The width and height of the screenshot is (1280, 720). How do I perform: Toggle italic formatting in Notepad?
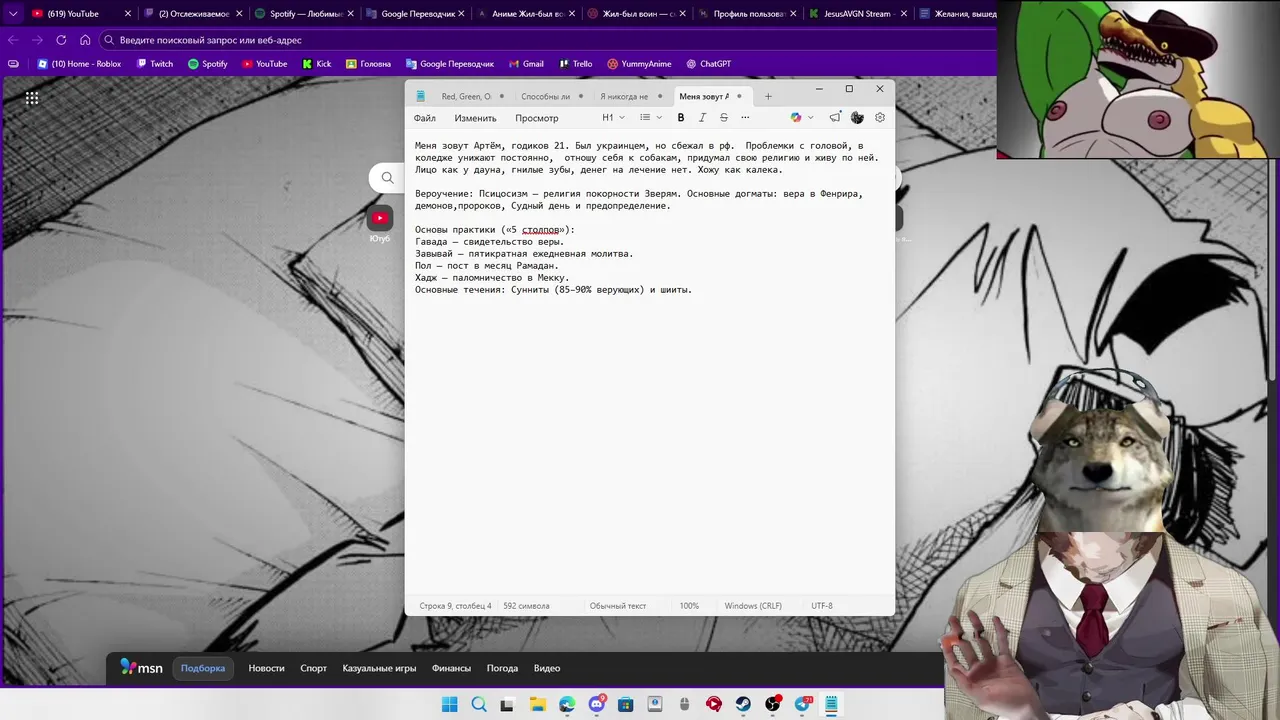[x=702, y=118]
